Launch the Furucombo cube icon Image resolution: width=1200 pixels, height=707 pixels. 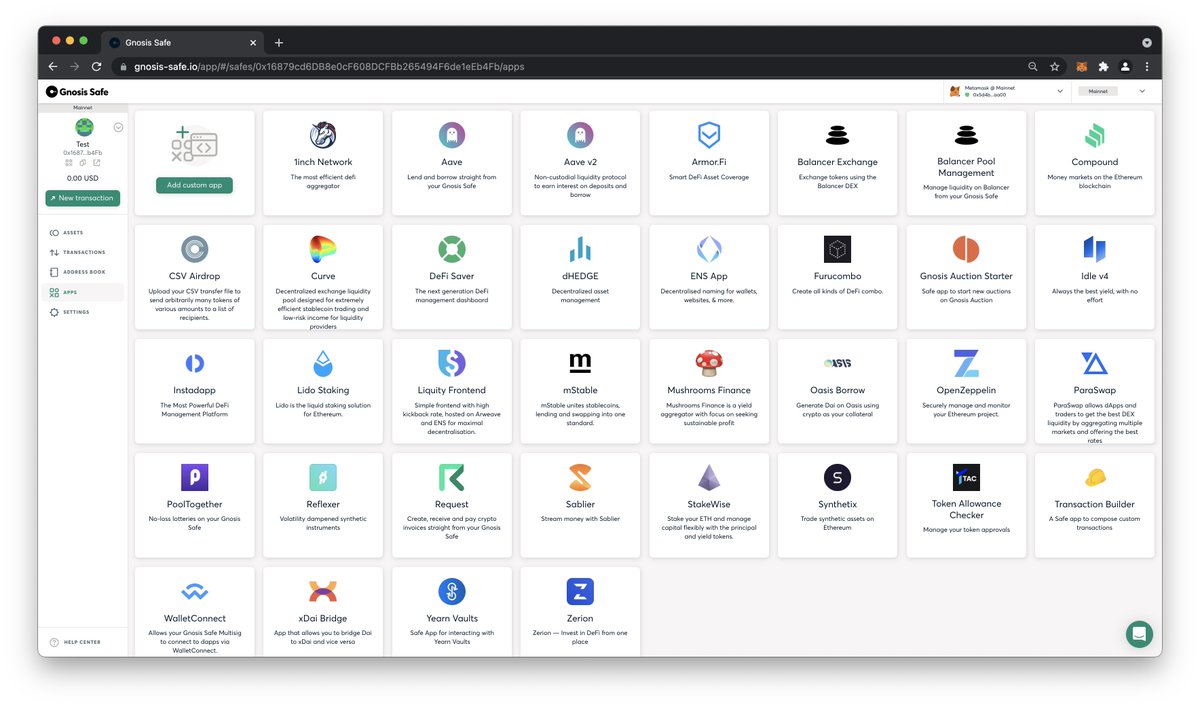point(837,249)
